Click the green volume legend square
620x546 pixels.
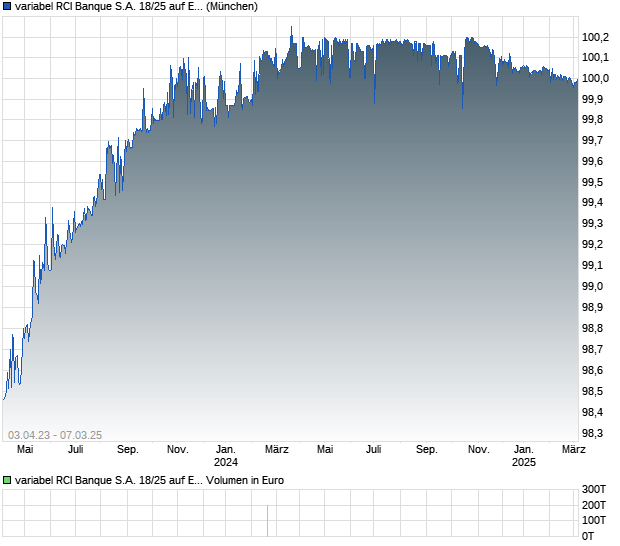click(8, 480)
